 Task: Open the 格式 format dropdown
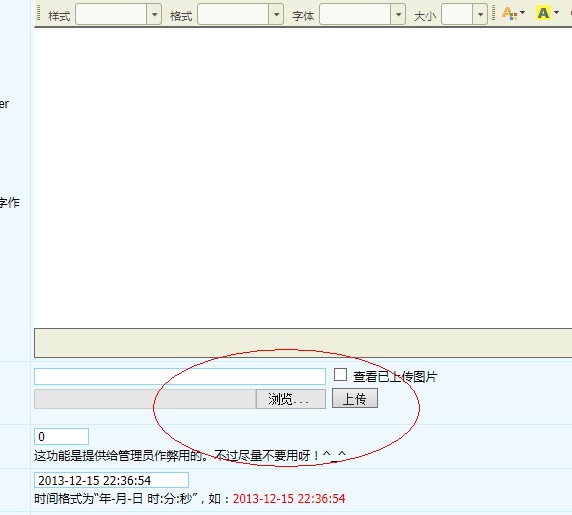[x=277, y=14]
